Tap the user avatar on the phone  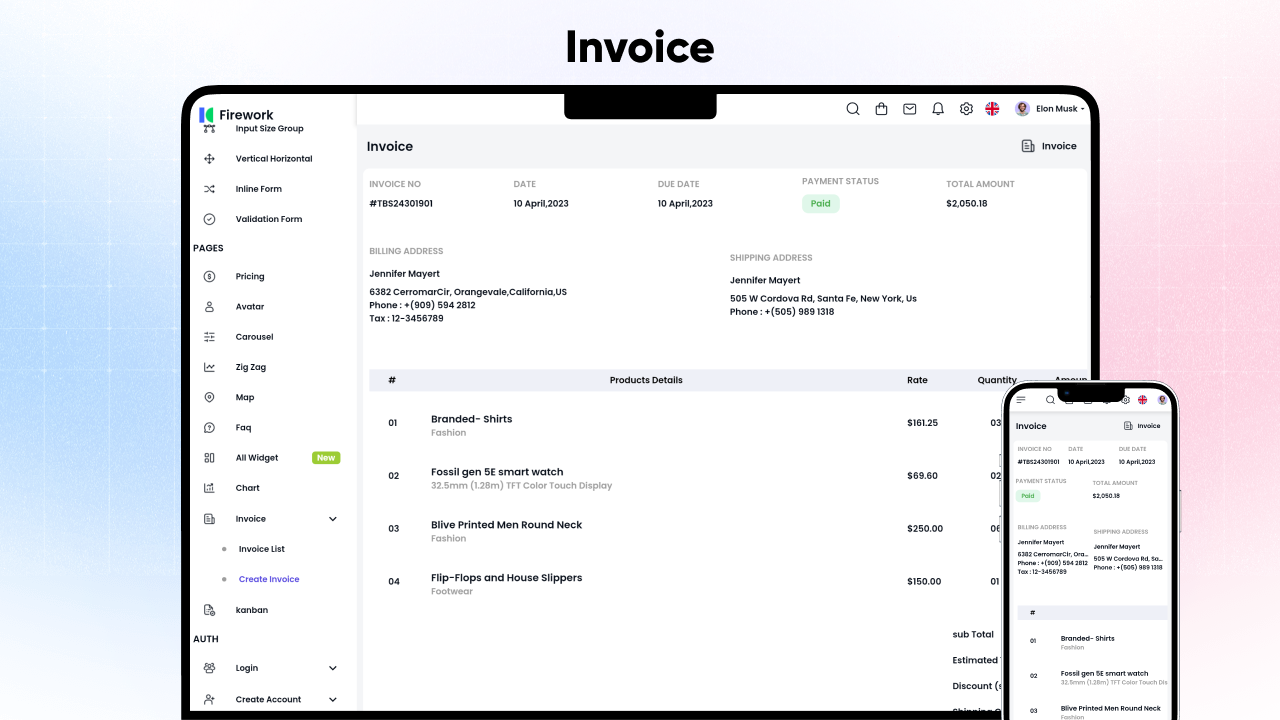[x=1162, y=400]
